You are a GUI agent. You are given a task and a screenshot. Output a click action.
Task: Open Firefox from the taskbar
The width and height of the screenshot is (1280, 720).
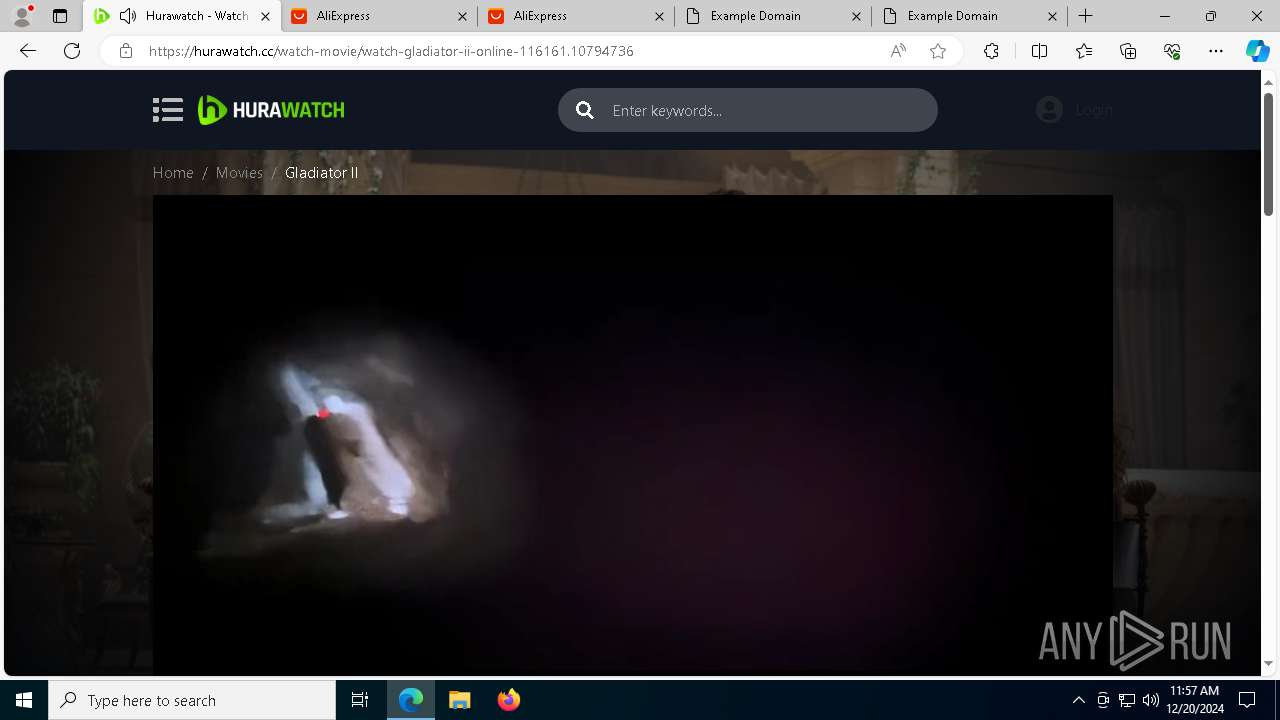click(x=508, y=700)
